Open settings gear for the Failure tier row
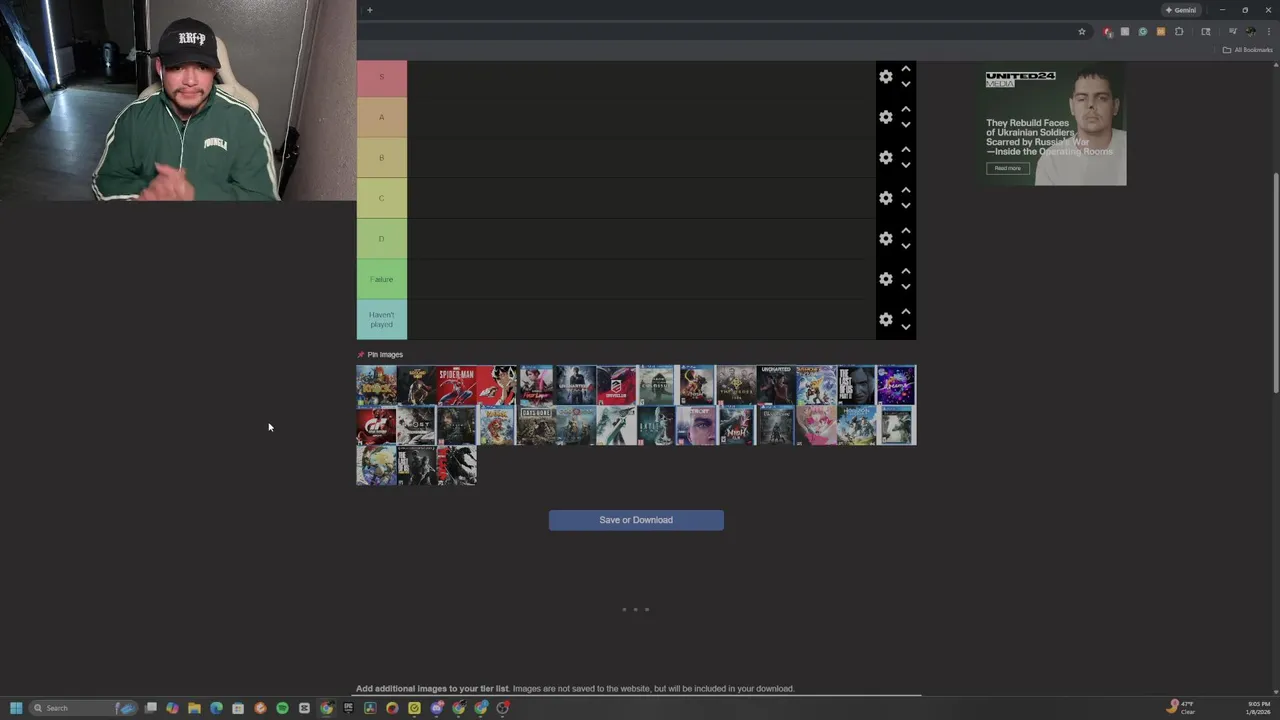Image resolution: width=1280 pixels, height=720 pixels. pos(886,279)
